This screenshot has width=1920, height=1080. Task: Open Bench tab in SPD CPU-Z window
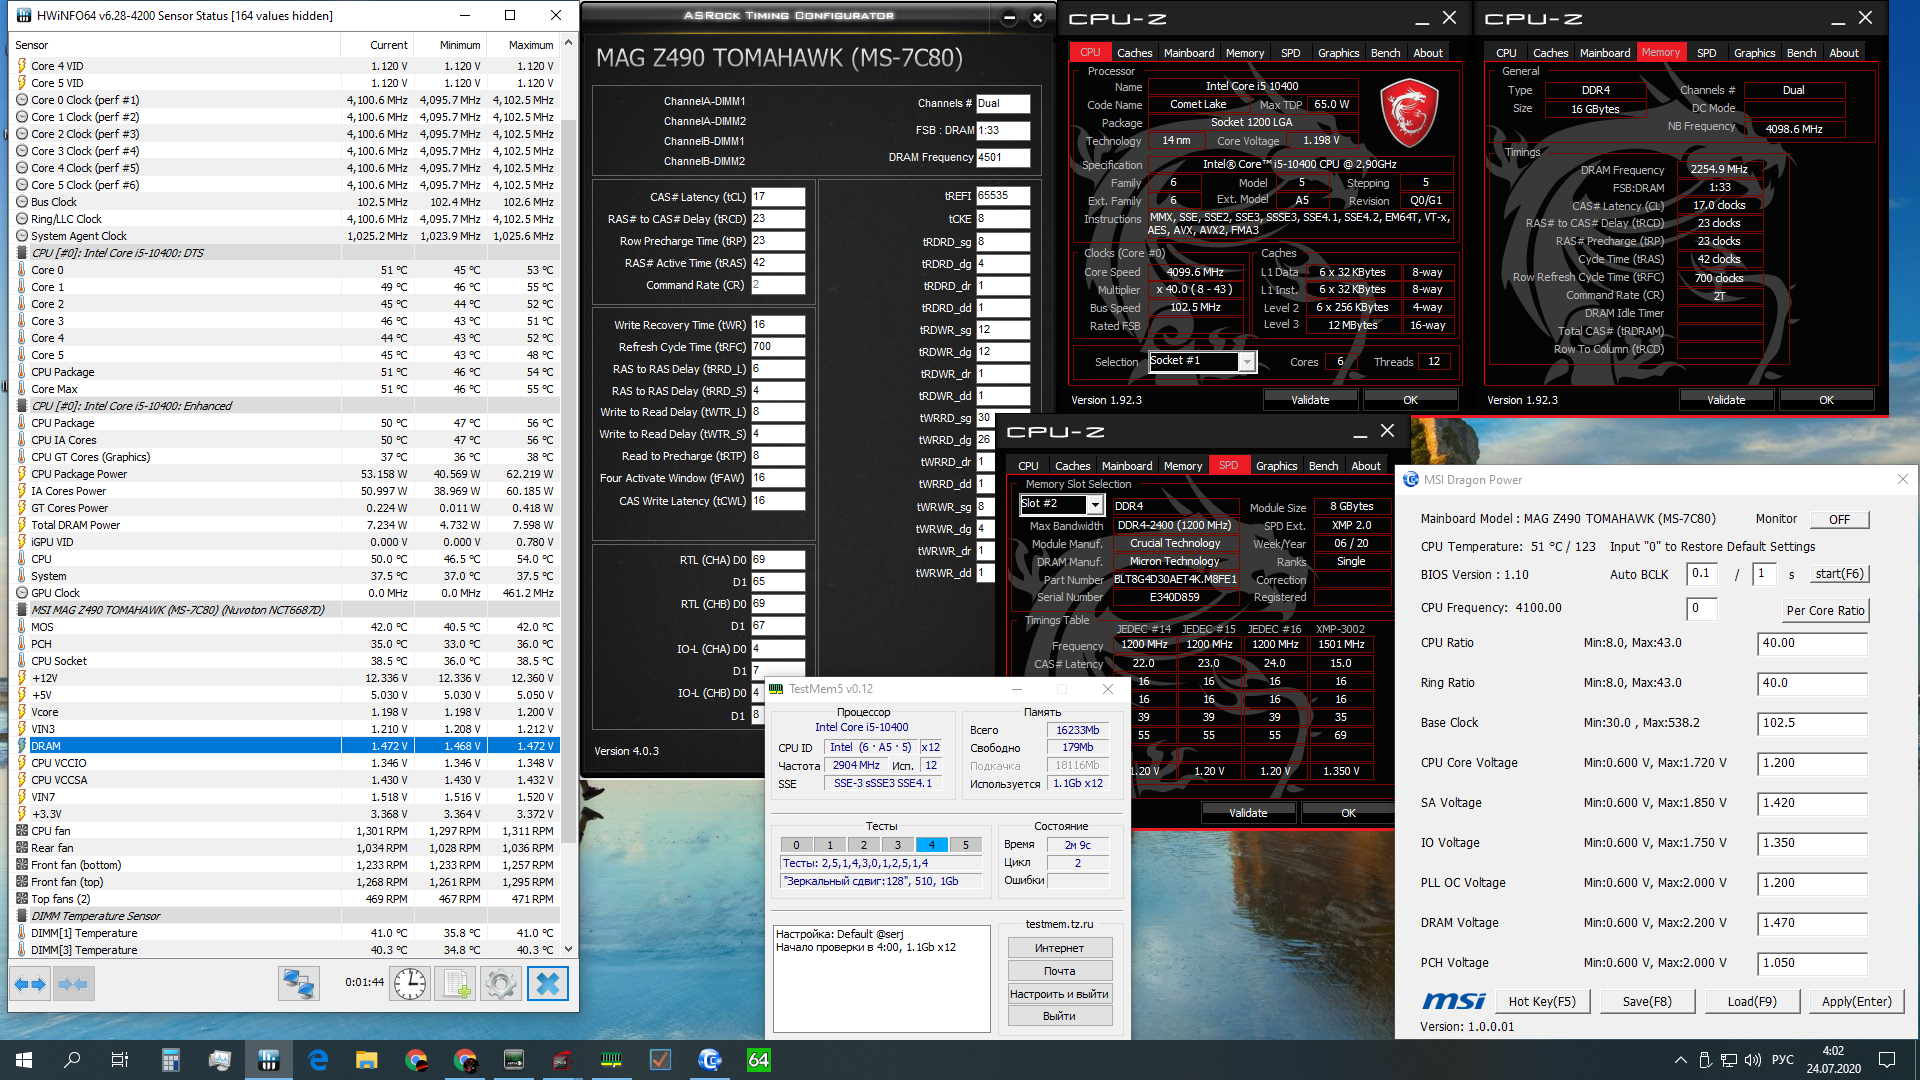click(x=1323, y=466)
